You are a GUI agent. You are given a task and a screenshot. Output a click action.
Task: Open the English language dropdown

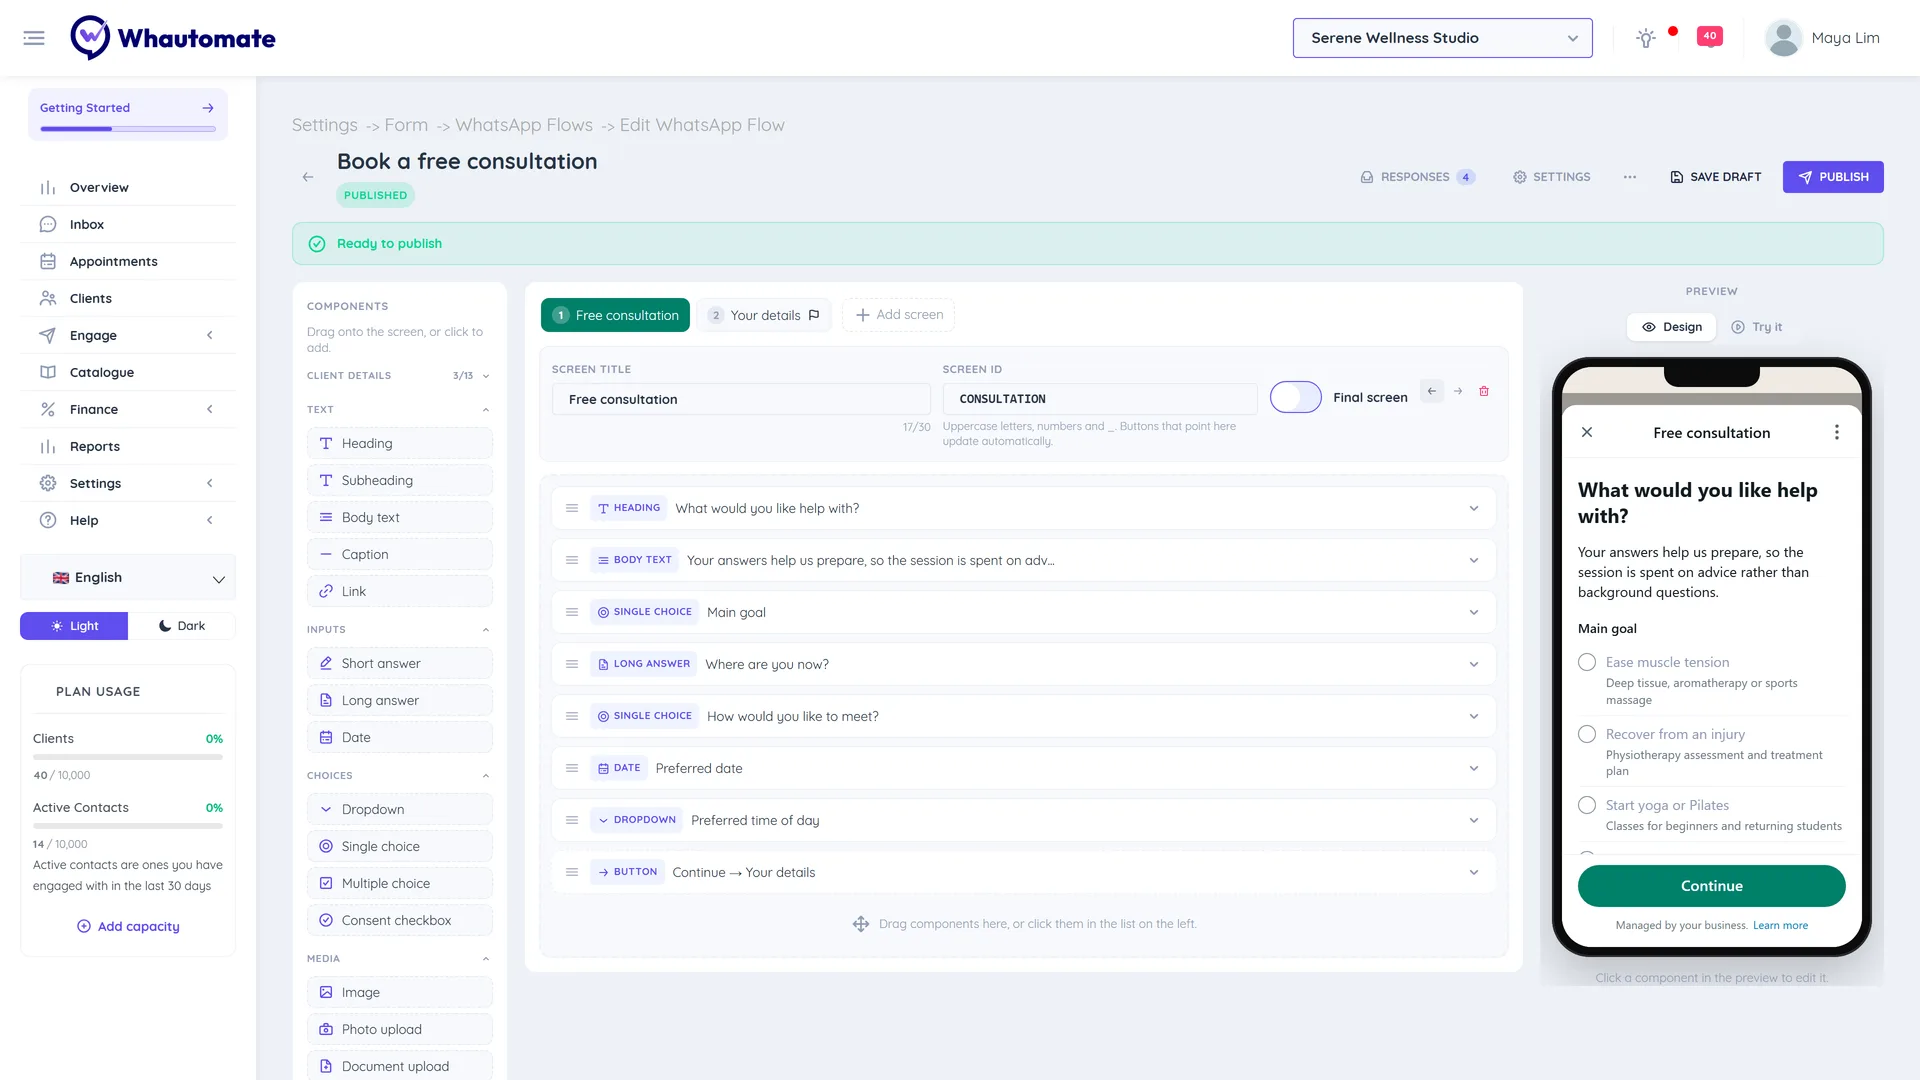click(128, 578)
